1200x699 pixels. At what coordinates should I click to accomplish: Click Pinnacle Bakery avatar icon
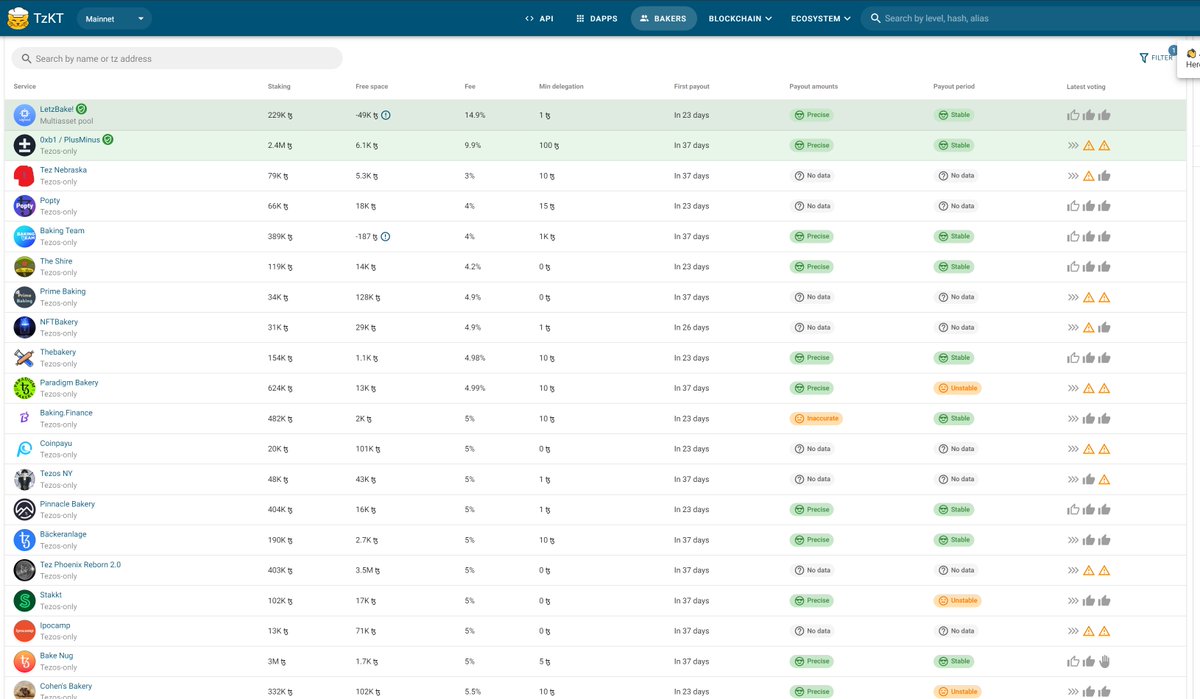(24, 510)
